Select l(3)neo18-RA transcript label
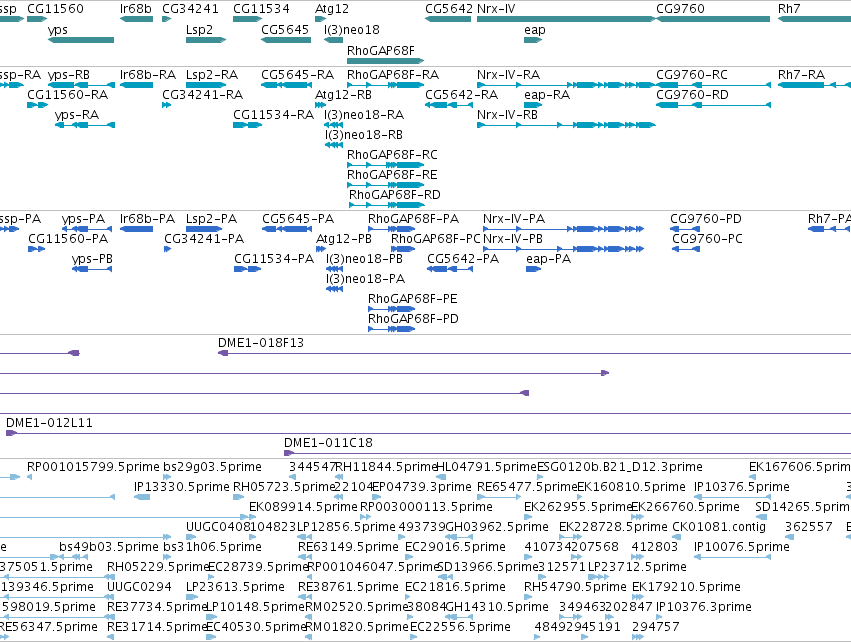The image size is (851, 642). (x=364, y=115)
